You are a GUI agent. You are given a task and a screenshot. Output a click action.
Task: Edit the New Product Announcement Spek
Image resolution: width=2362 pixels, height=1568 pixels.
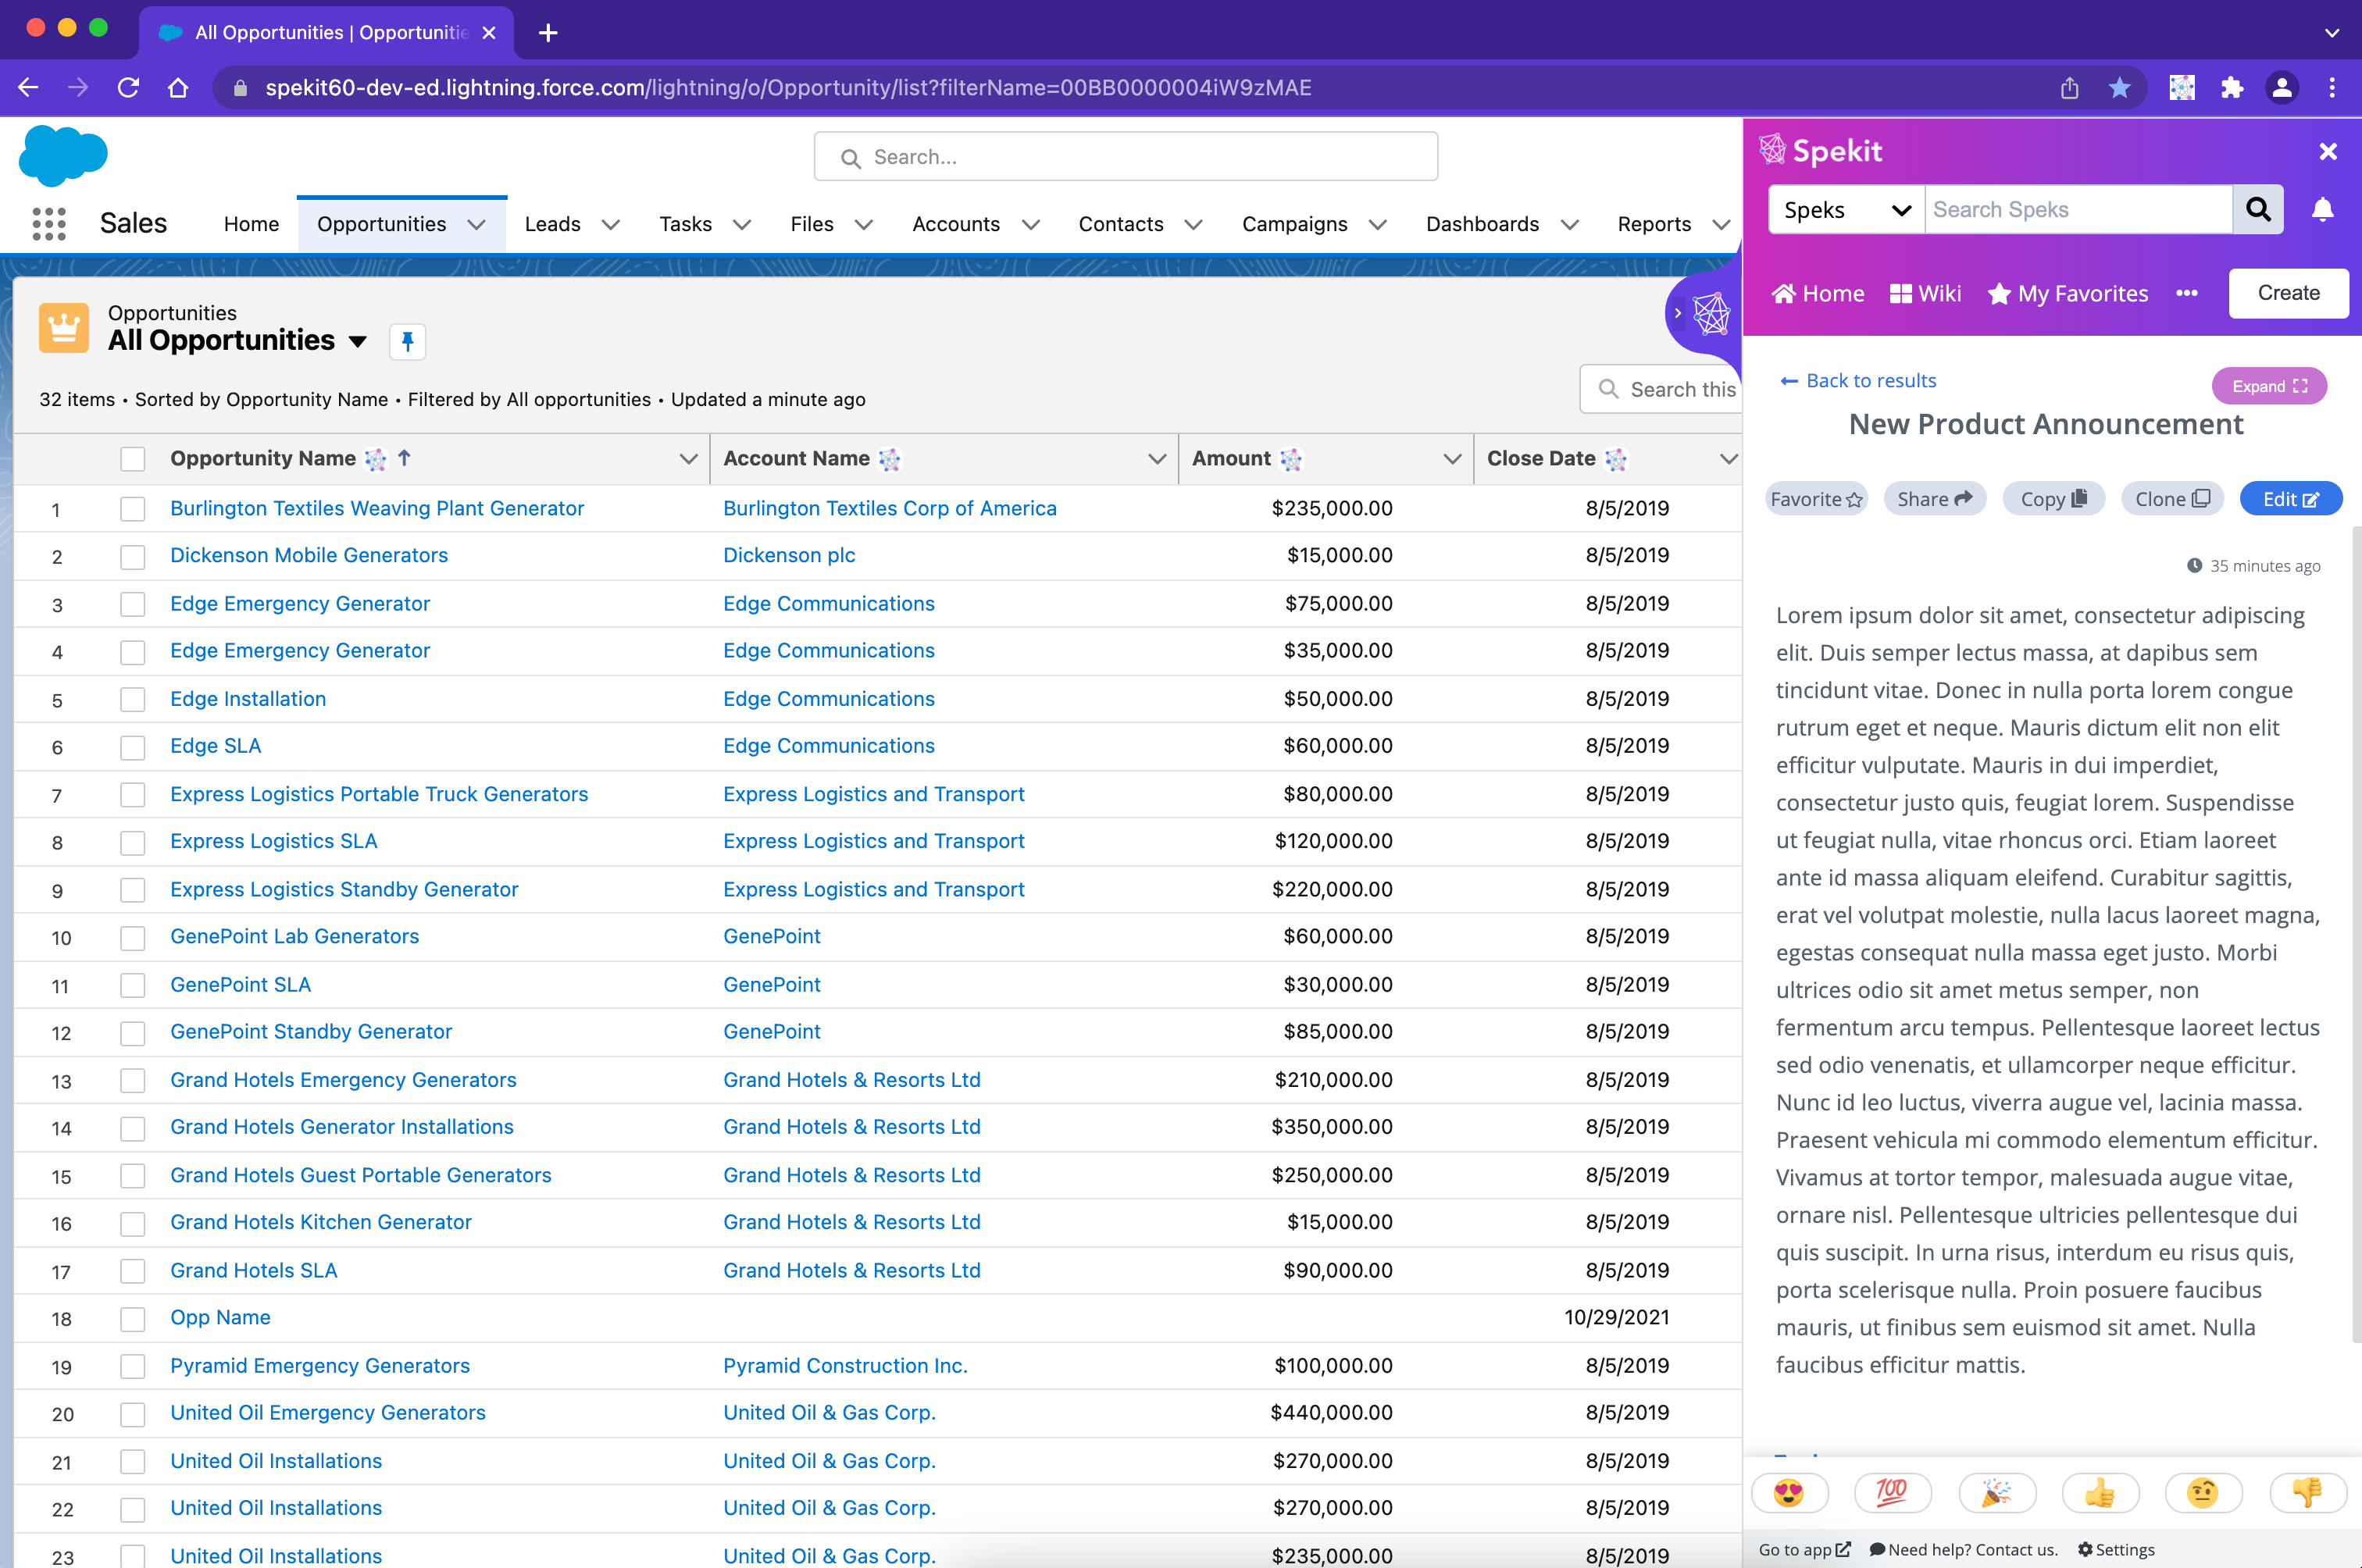point(2290,499)
